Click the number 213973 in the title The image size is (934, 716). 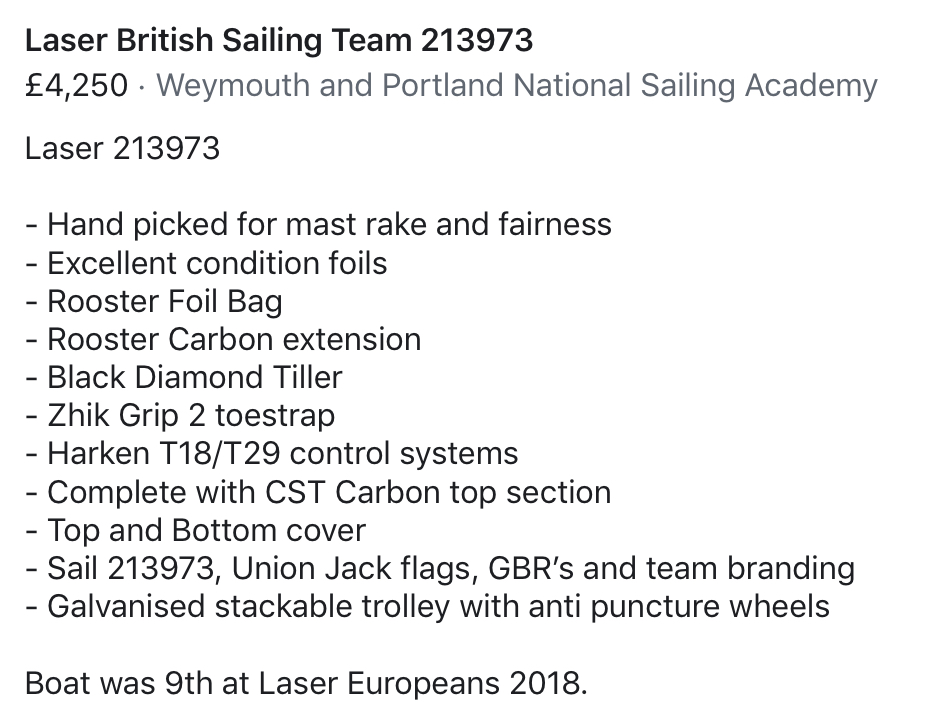(x=477, y=41)
